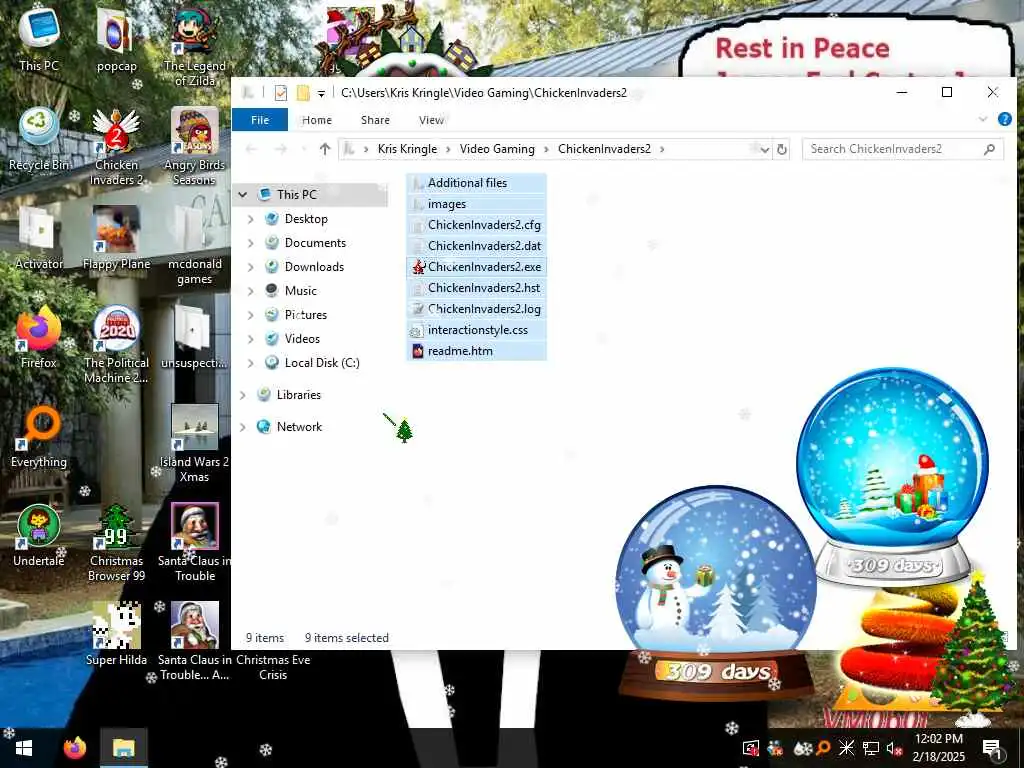The height and width of the screenshot is (768, 1024).
Task: Click Video Gaming in the breadcrumb path
Action: (x=497, y=149)
